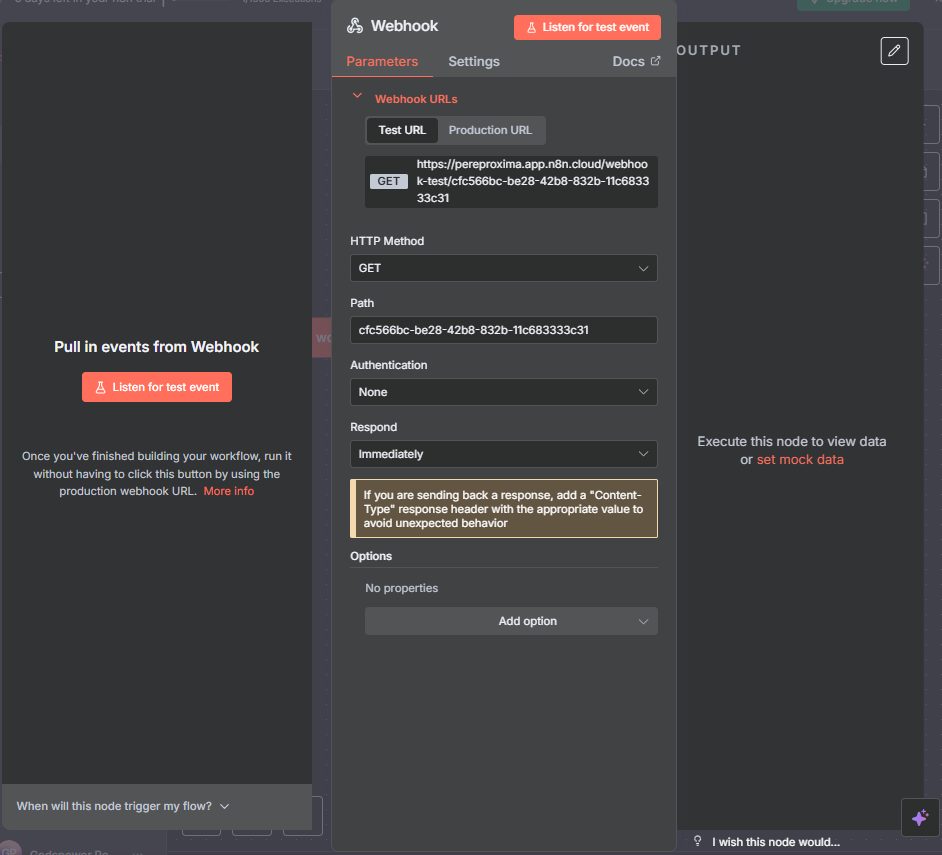Click the Options section label
Viewport: 942px width, 855px height.
(371, 556)
